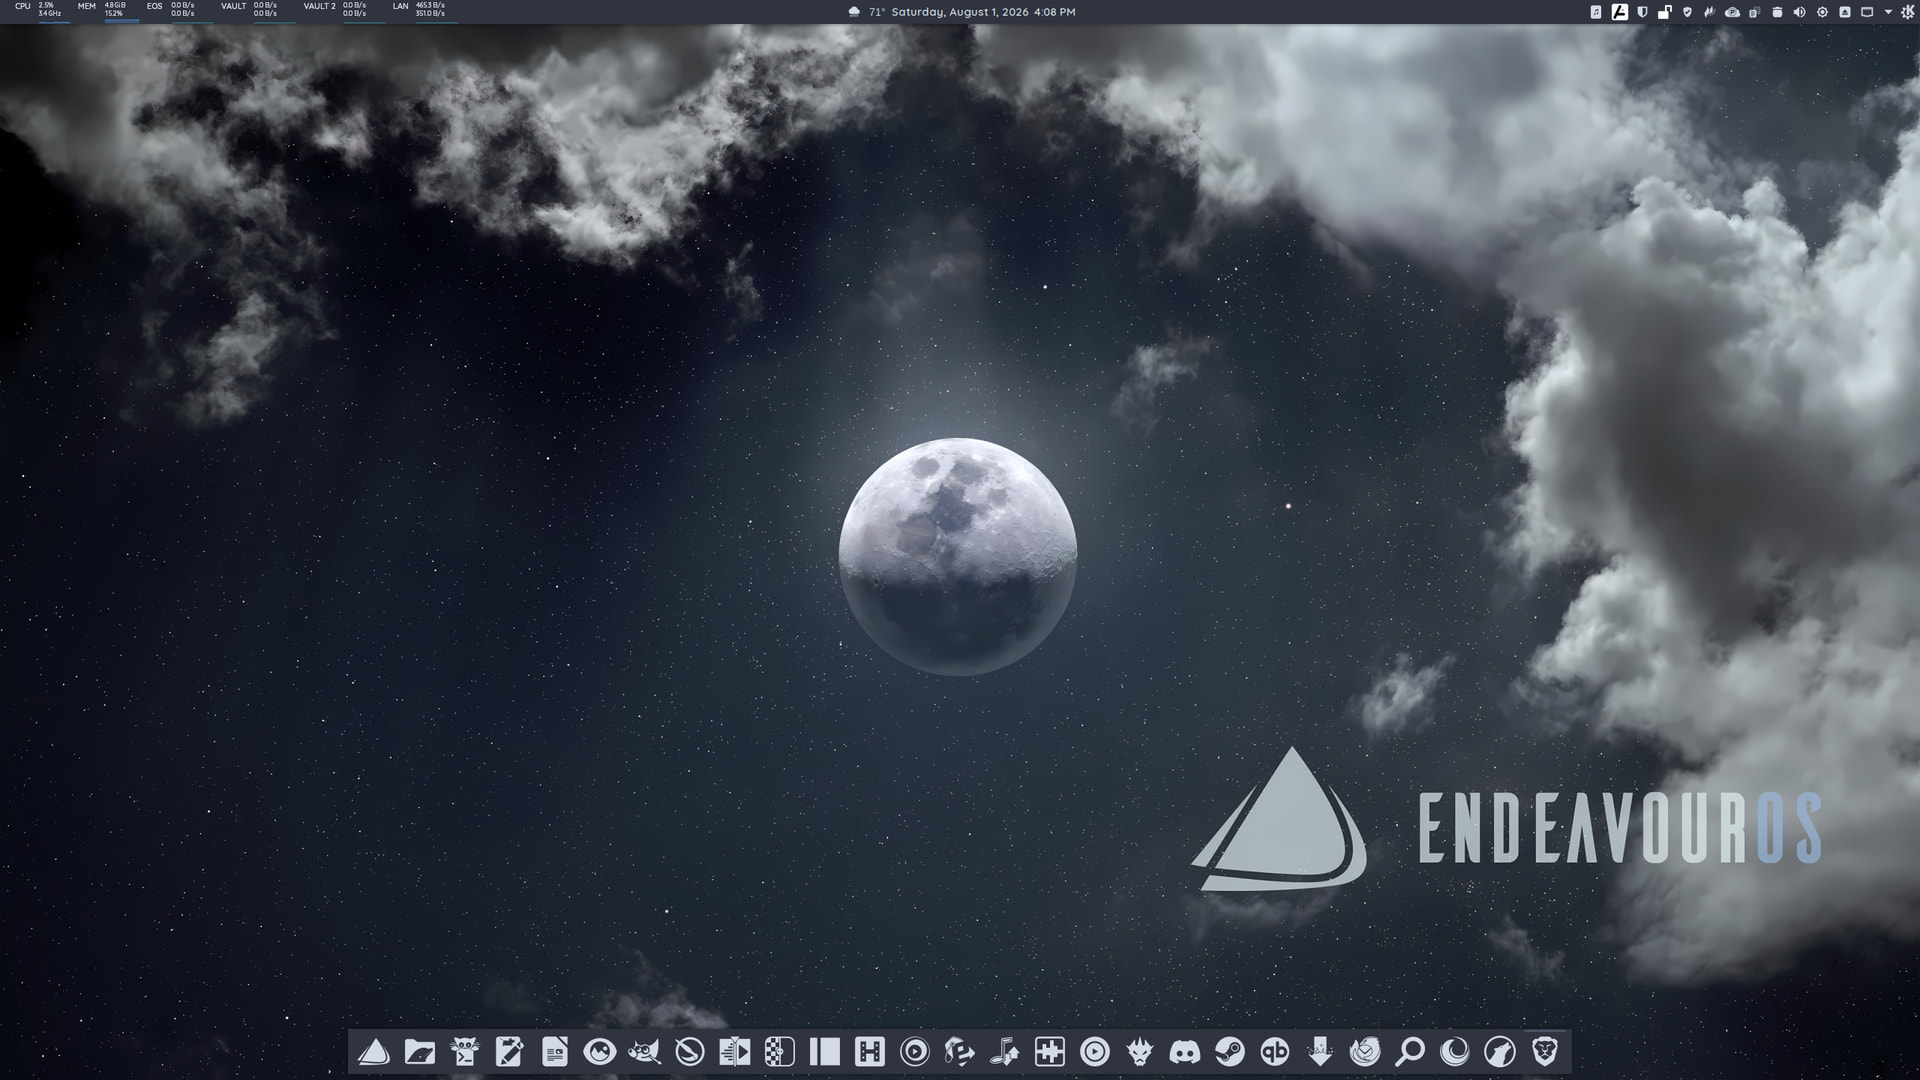Open the unlocked padlock tray icon
Viewport: 1920px width, 1080px height.
point(1665,12)
